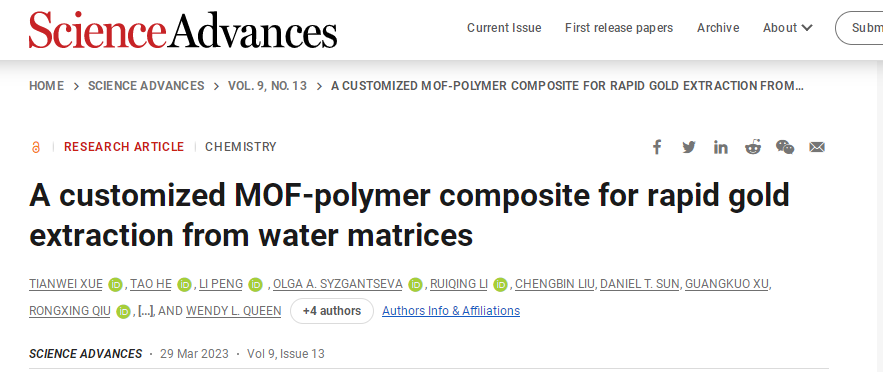Expand the About dropdown menu
This screenshot has width=883, height=372.
point(787,28)
